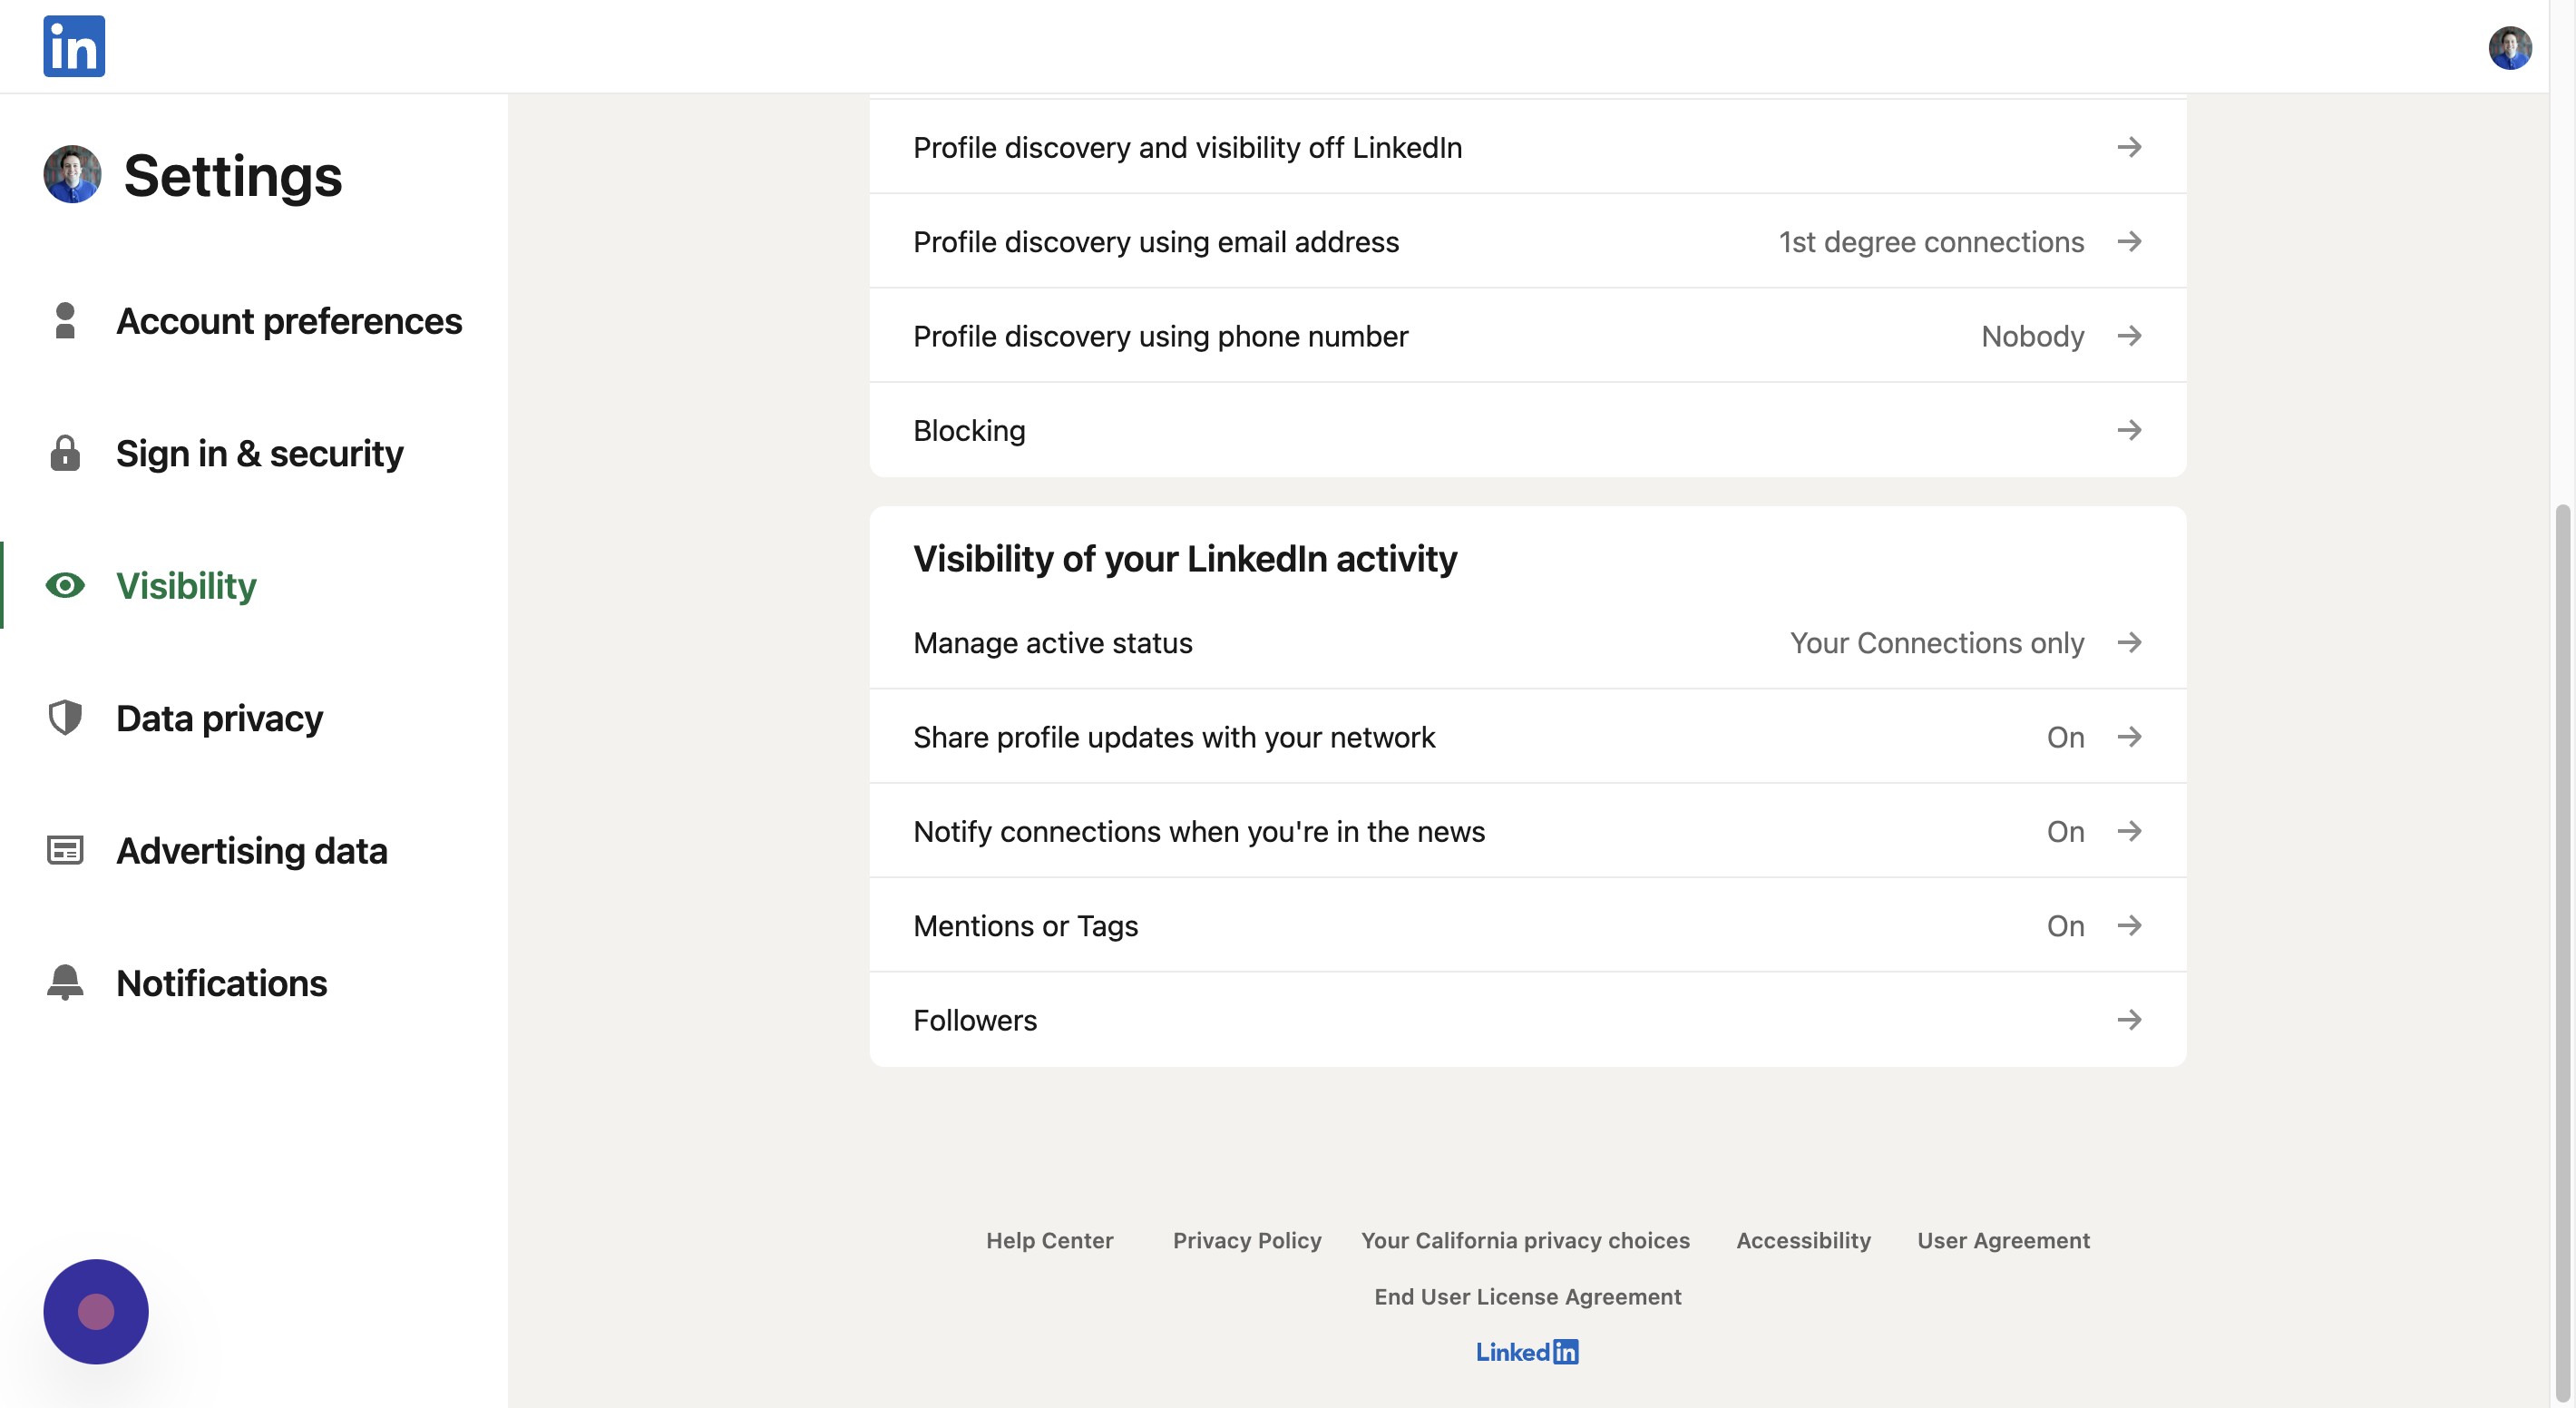
Task: Click the LinkedIn logo in header
Action: click(x=74, y=46)
